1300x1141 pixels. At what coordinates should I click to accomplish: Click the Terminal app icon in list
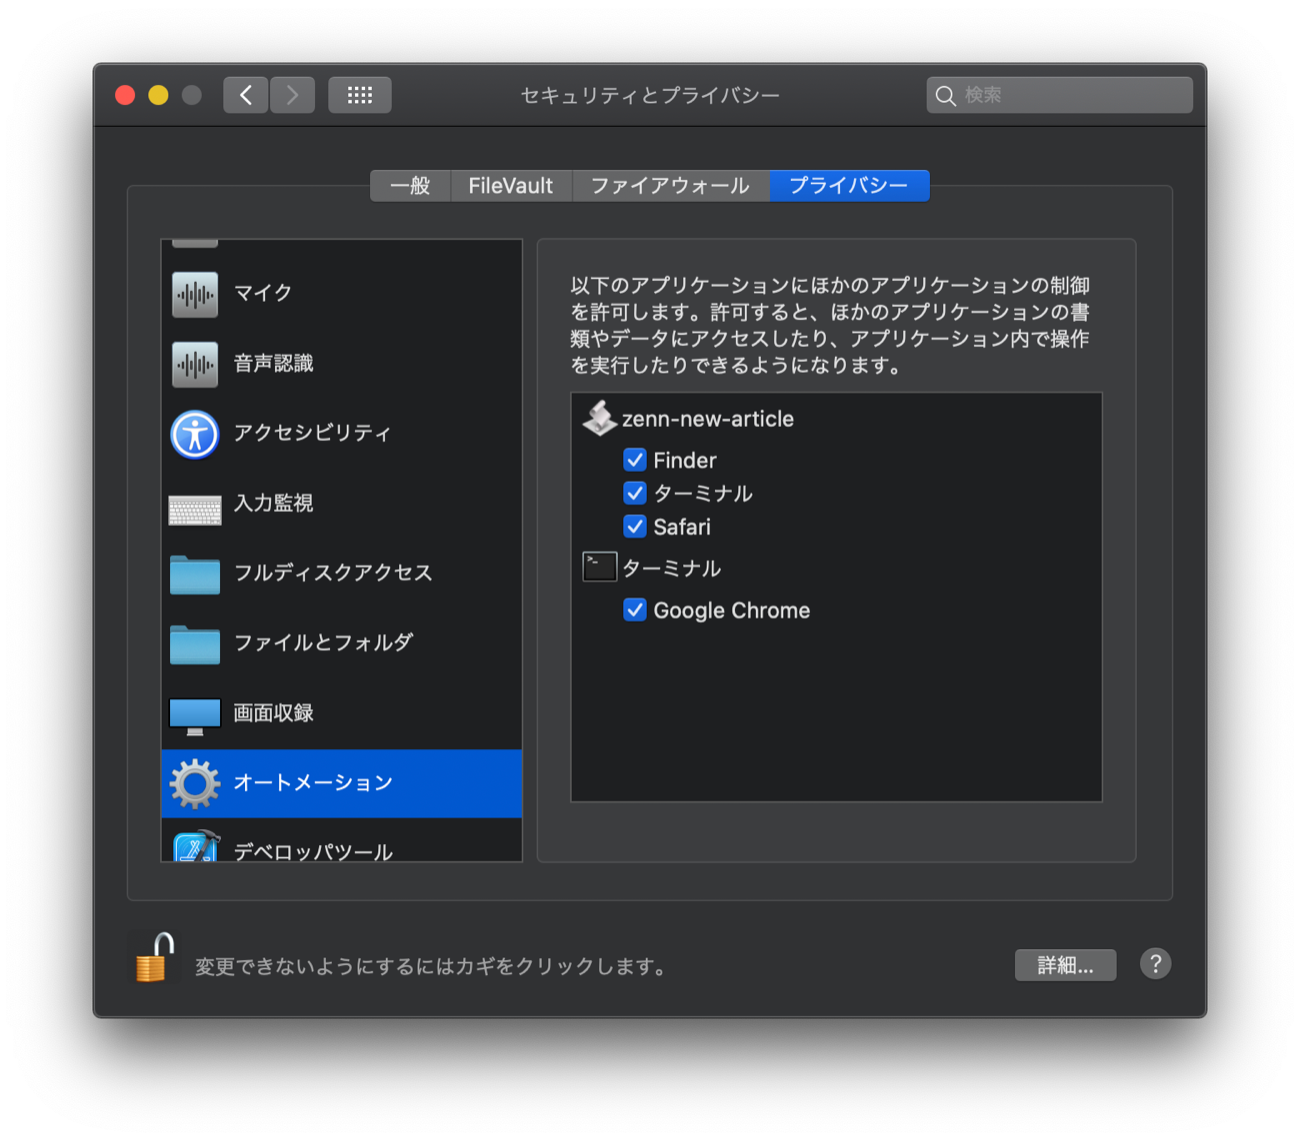(x=600, y=567)
